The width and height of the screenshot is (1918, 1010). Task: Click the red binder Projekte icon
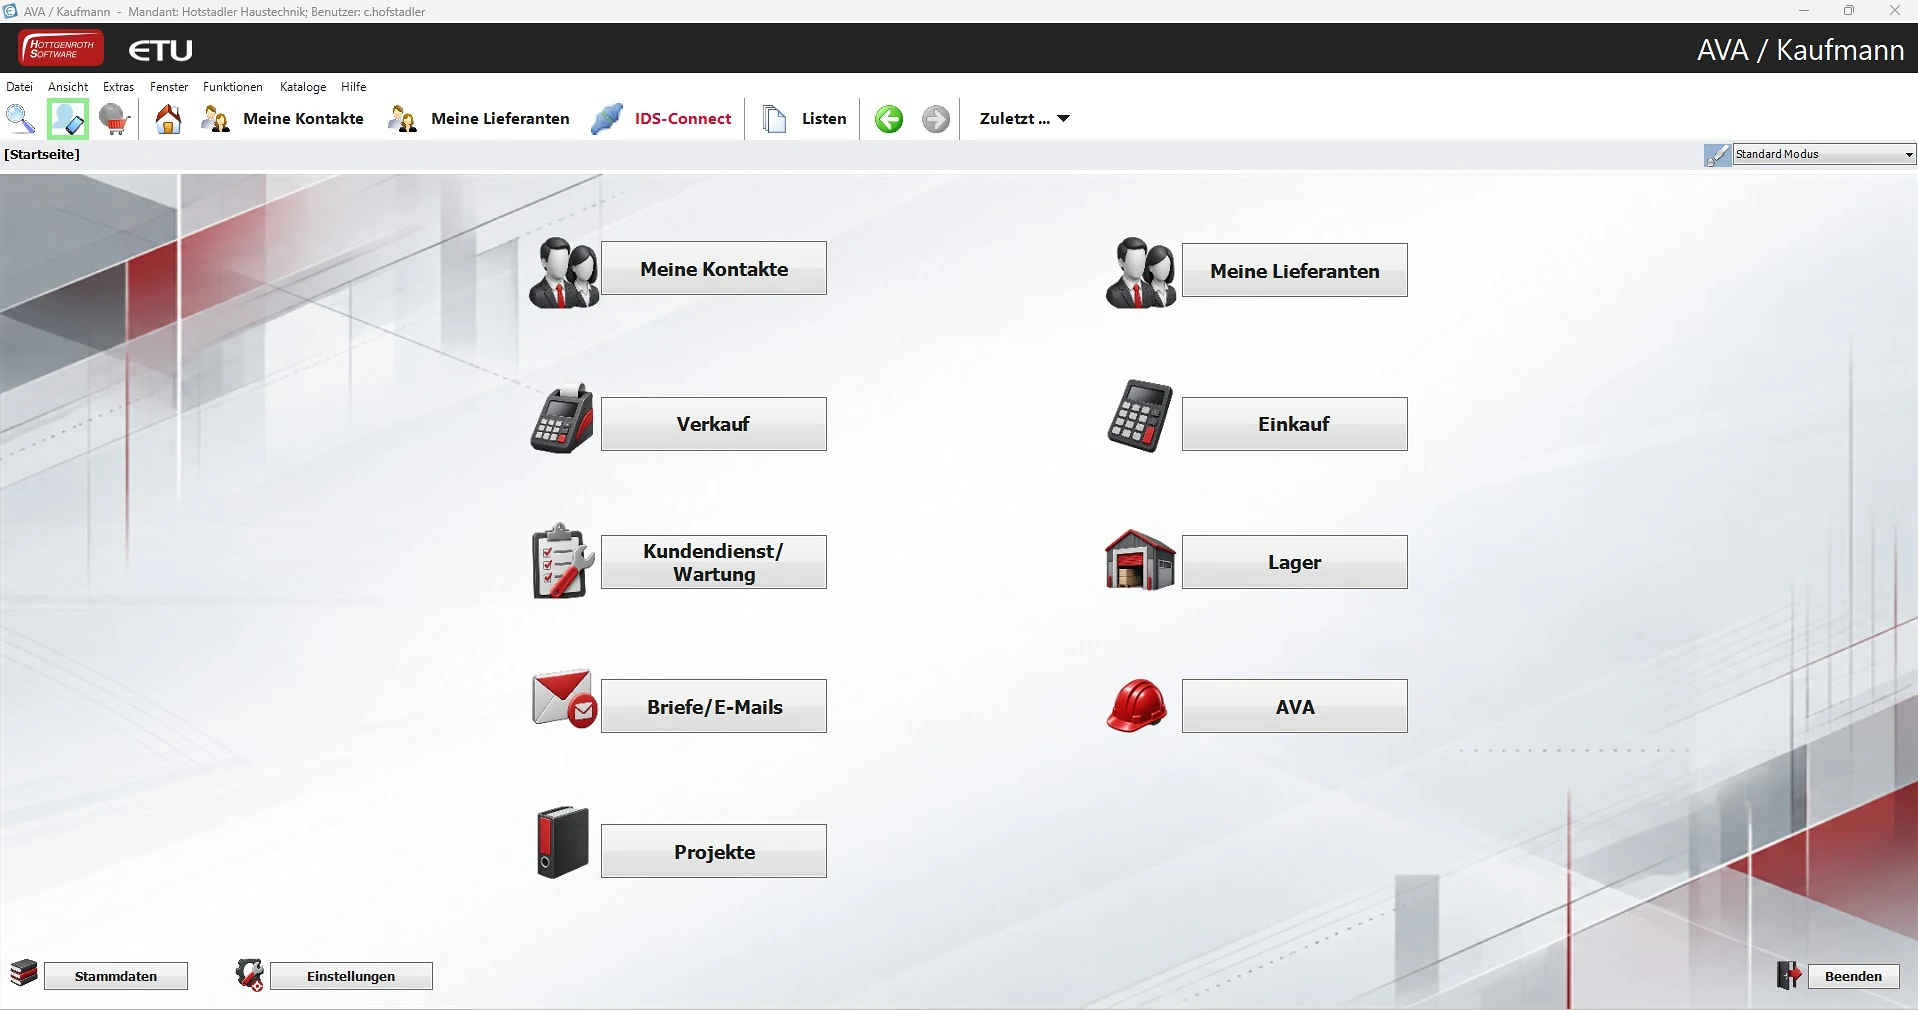click(x=563, y=843)
